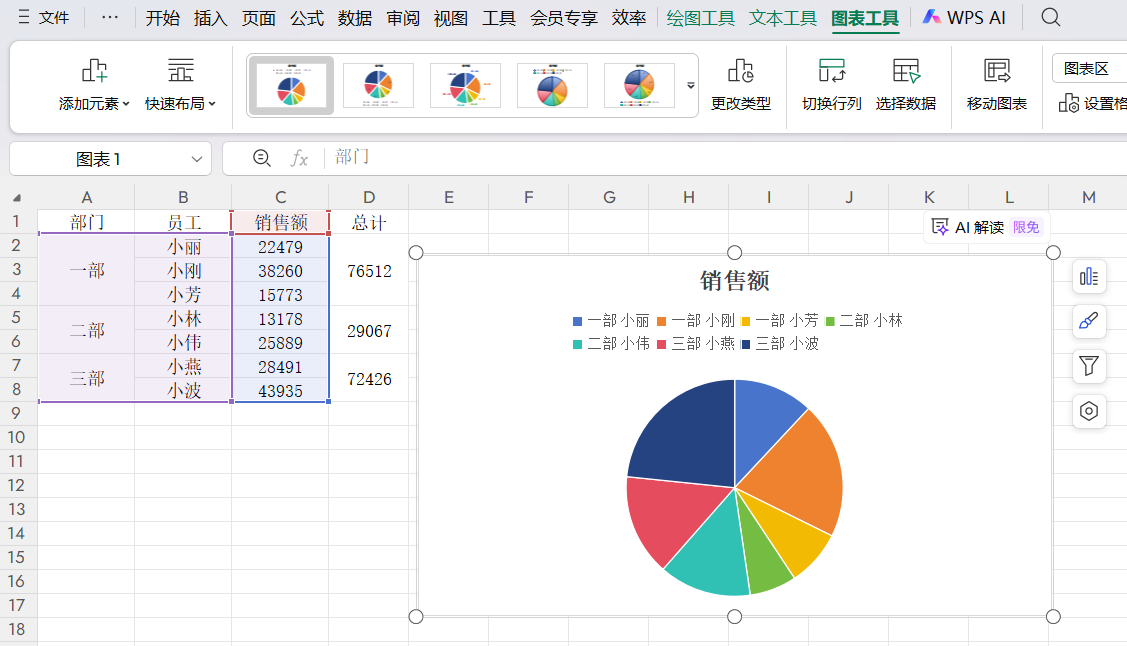The image size is (1127, 646).
Task: Open the chart elements panel icon beside the chart
Action: click(1089, 277)
